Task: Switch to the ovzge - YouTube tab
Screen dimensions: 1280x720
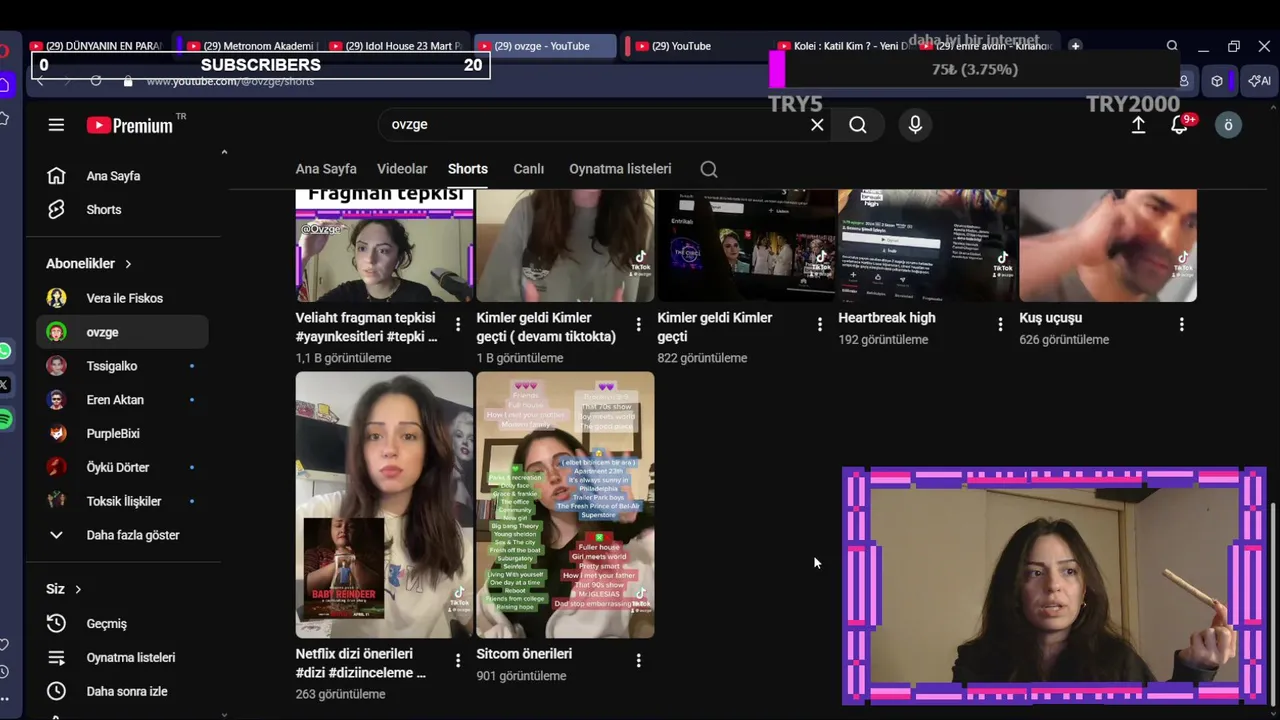Action: 545,46
